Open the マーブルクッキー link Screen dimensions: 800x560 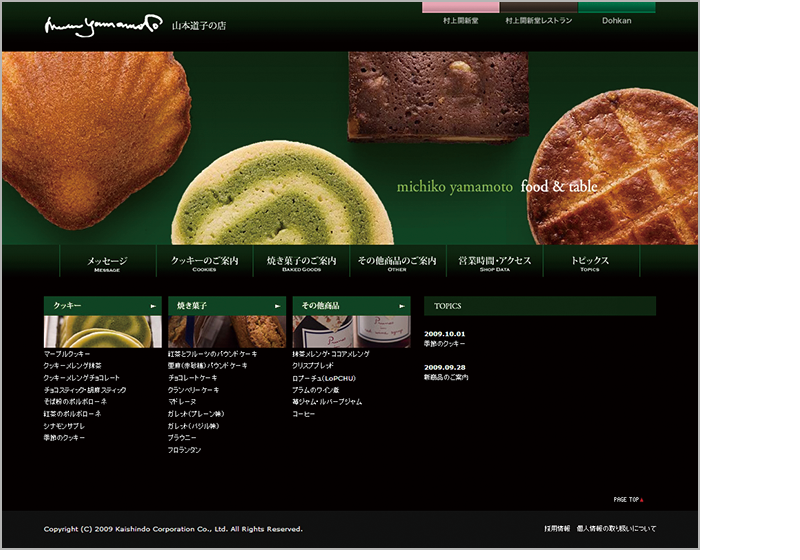click(x=67, y=354)
